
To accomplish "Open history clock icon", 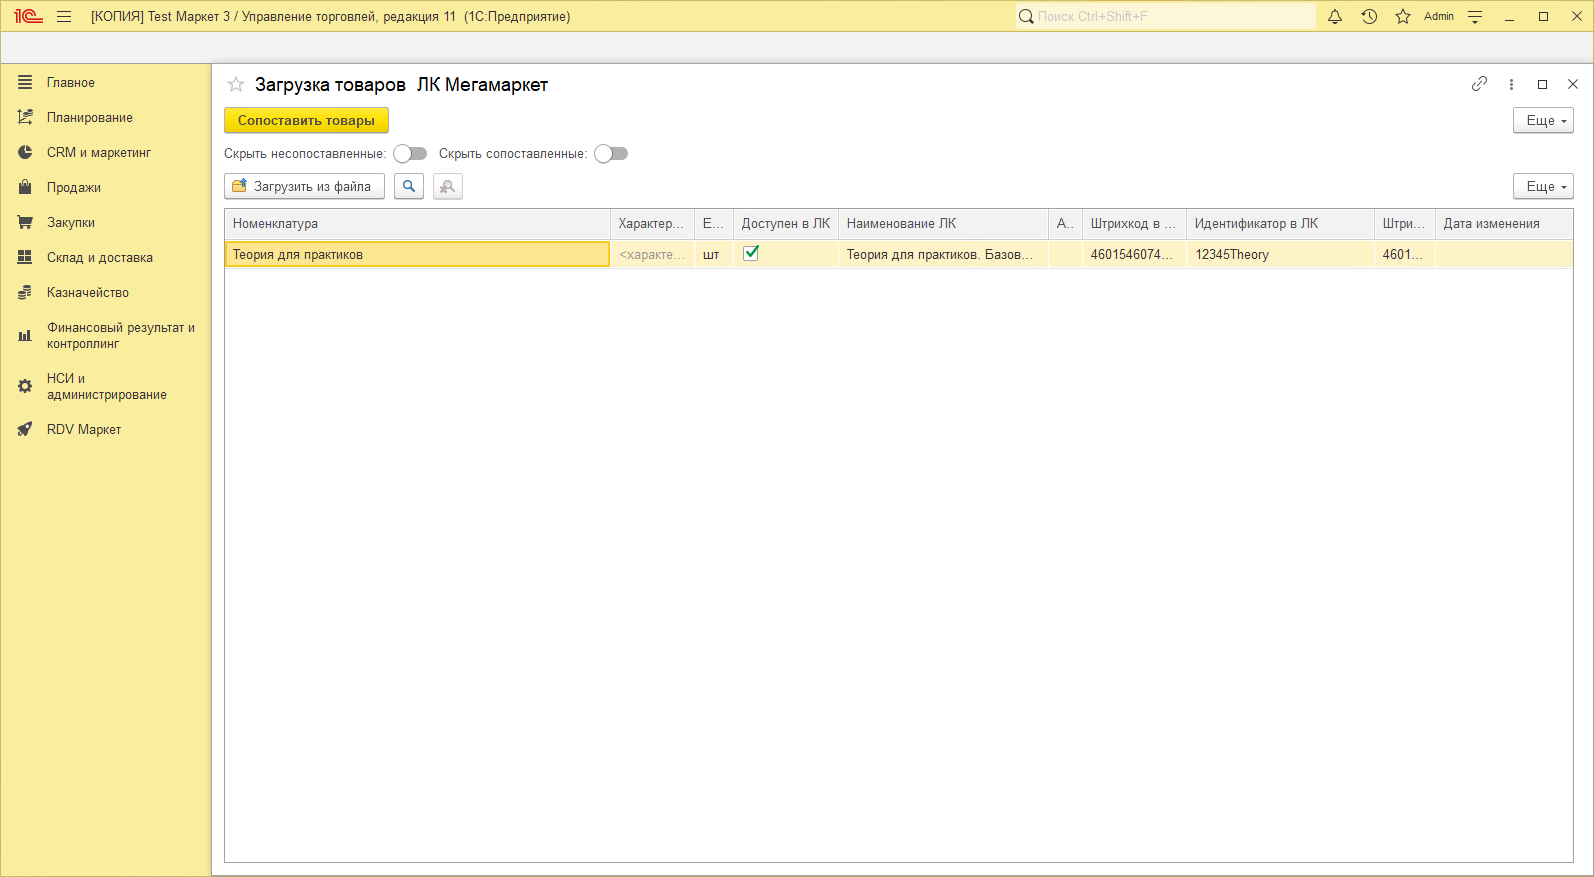I will pyautogui.click(x=1369, y=16).
